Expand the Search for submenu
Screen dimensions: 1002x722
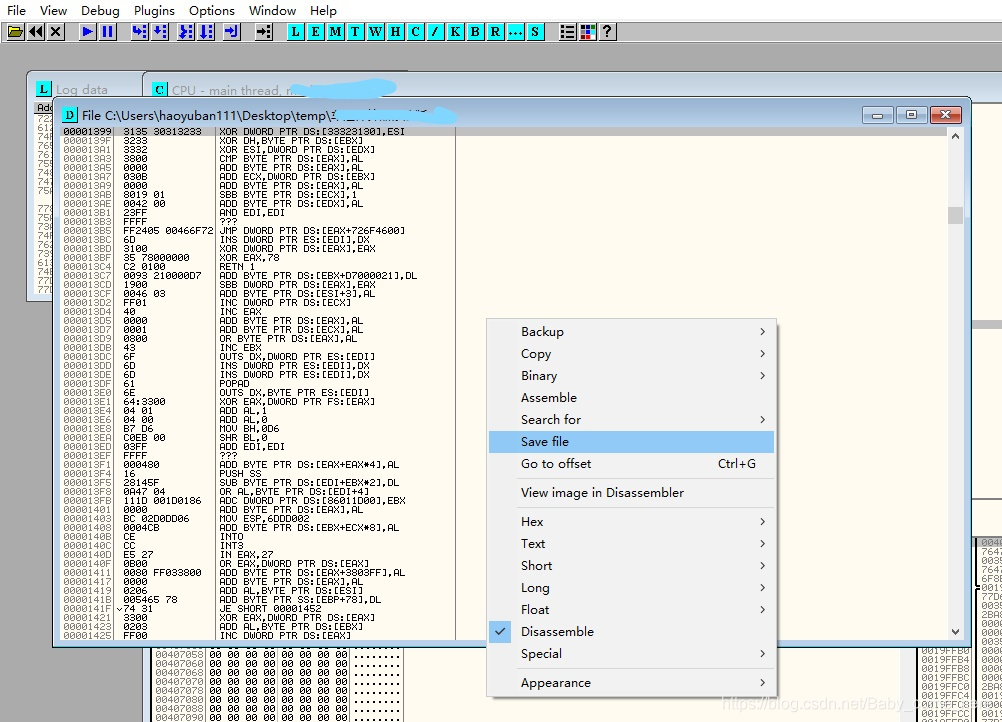631,420
